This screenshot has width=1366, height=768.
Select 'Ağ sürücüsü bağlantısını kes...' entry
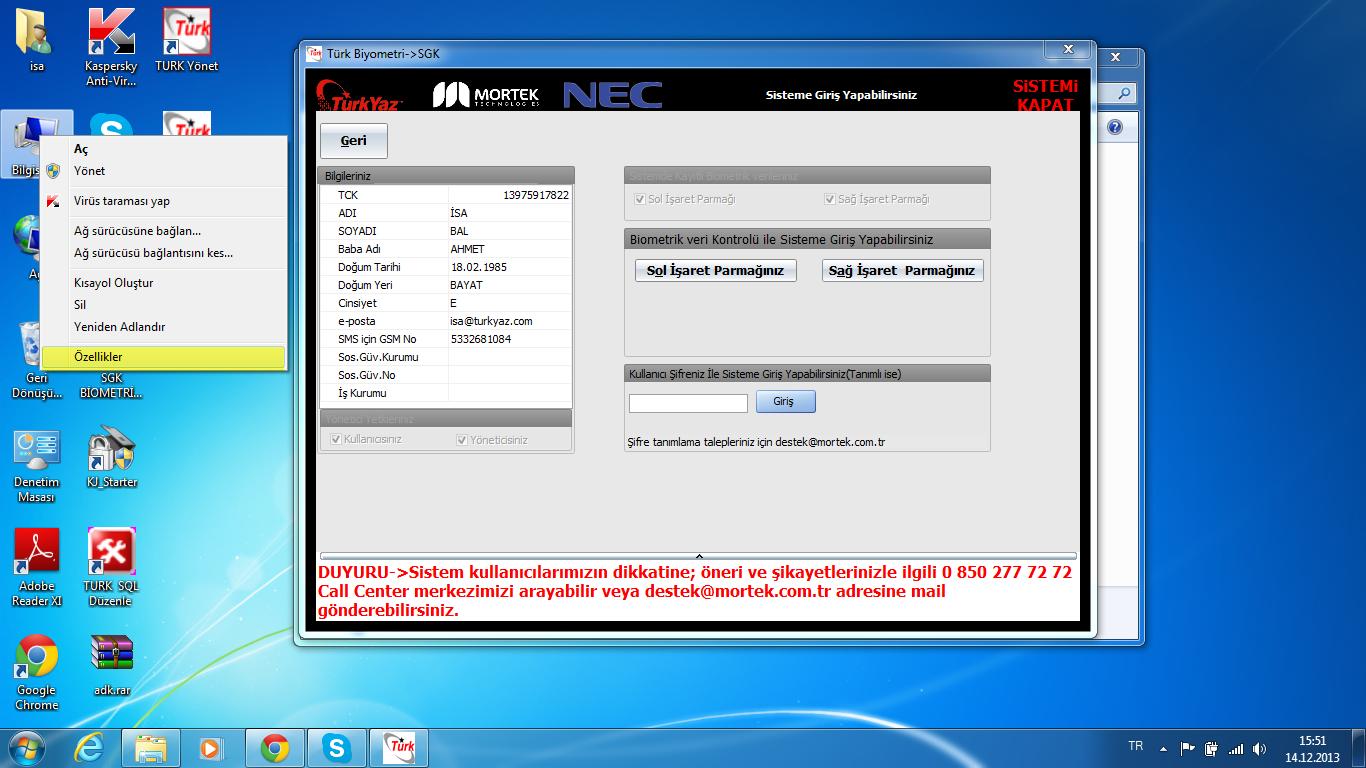pyautogui.click(x=164, y=253)
